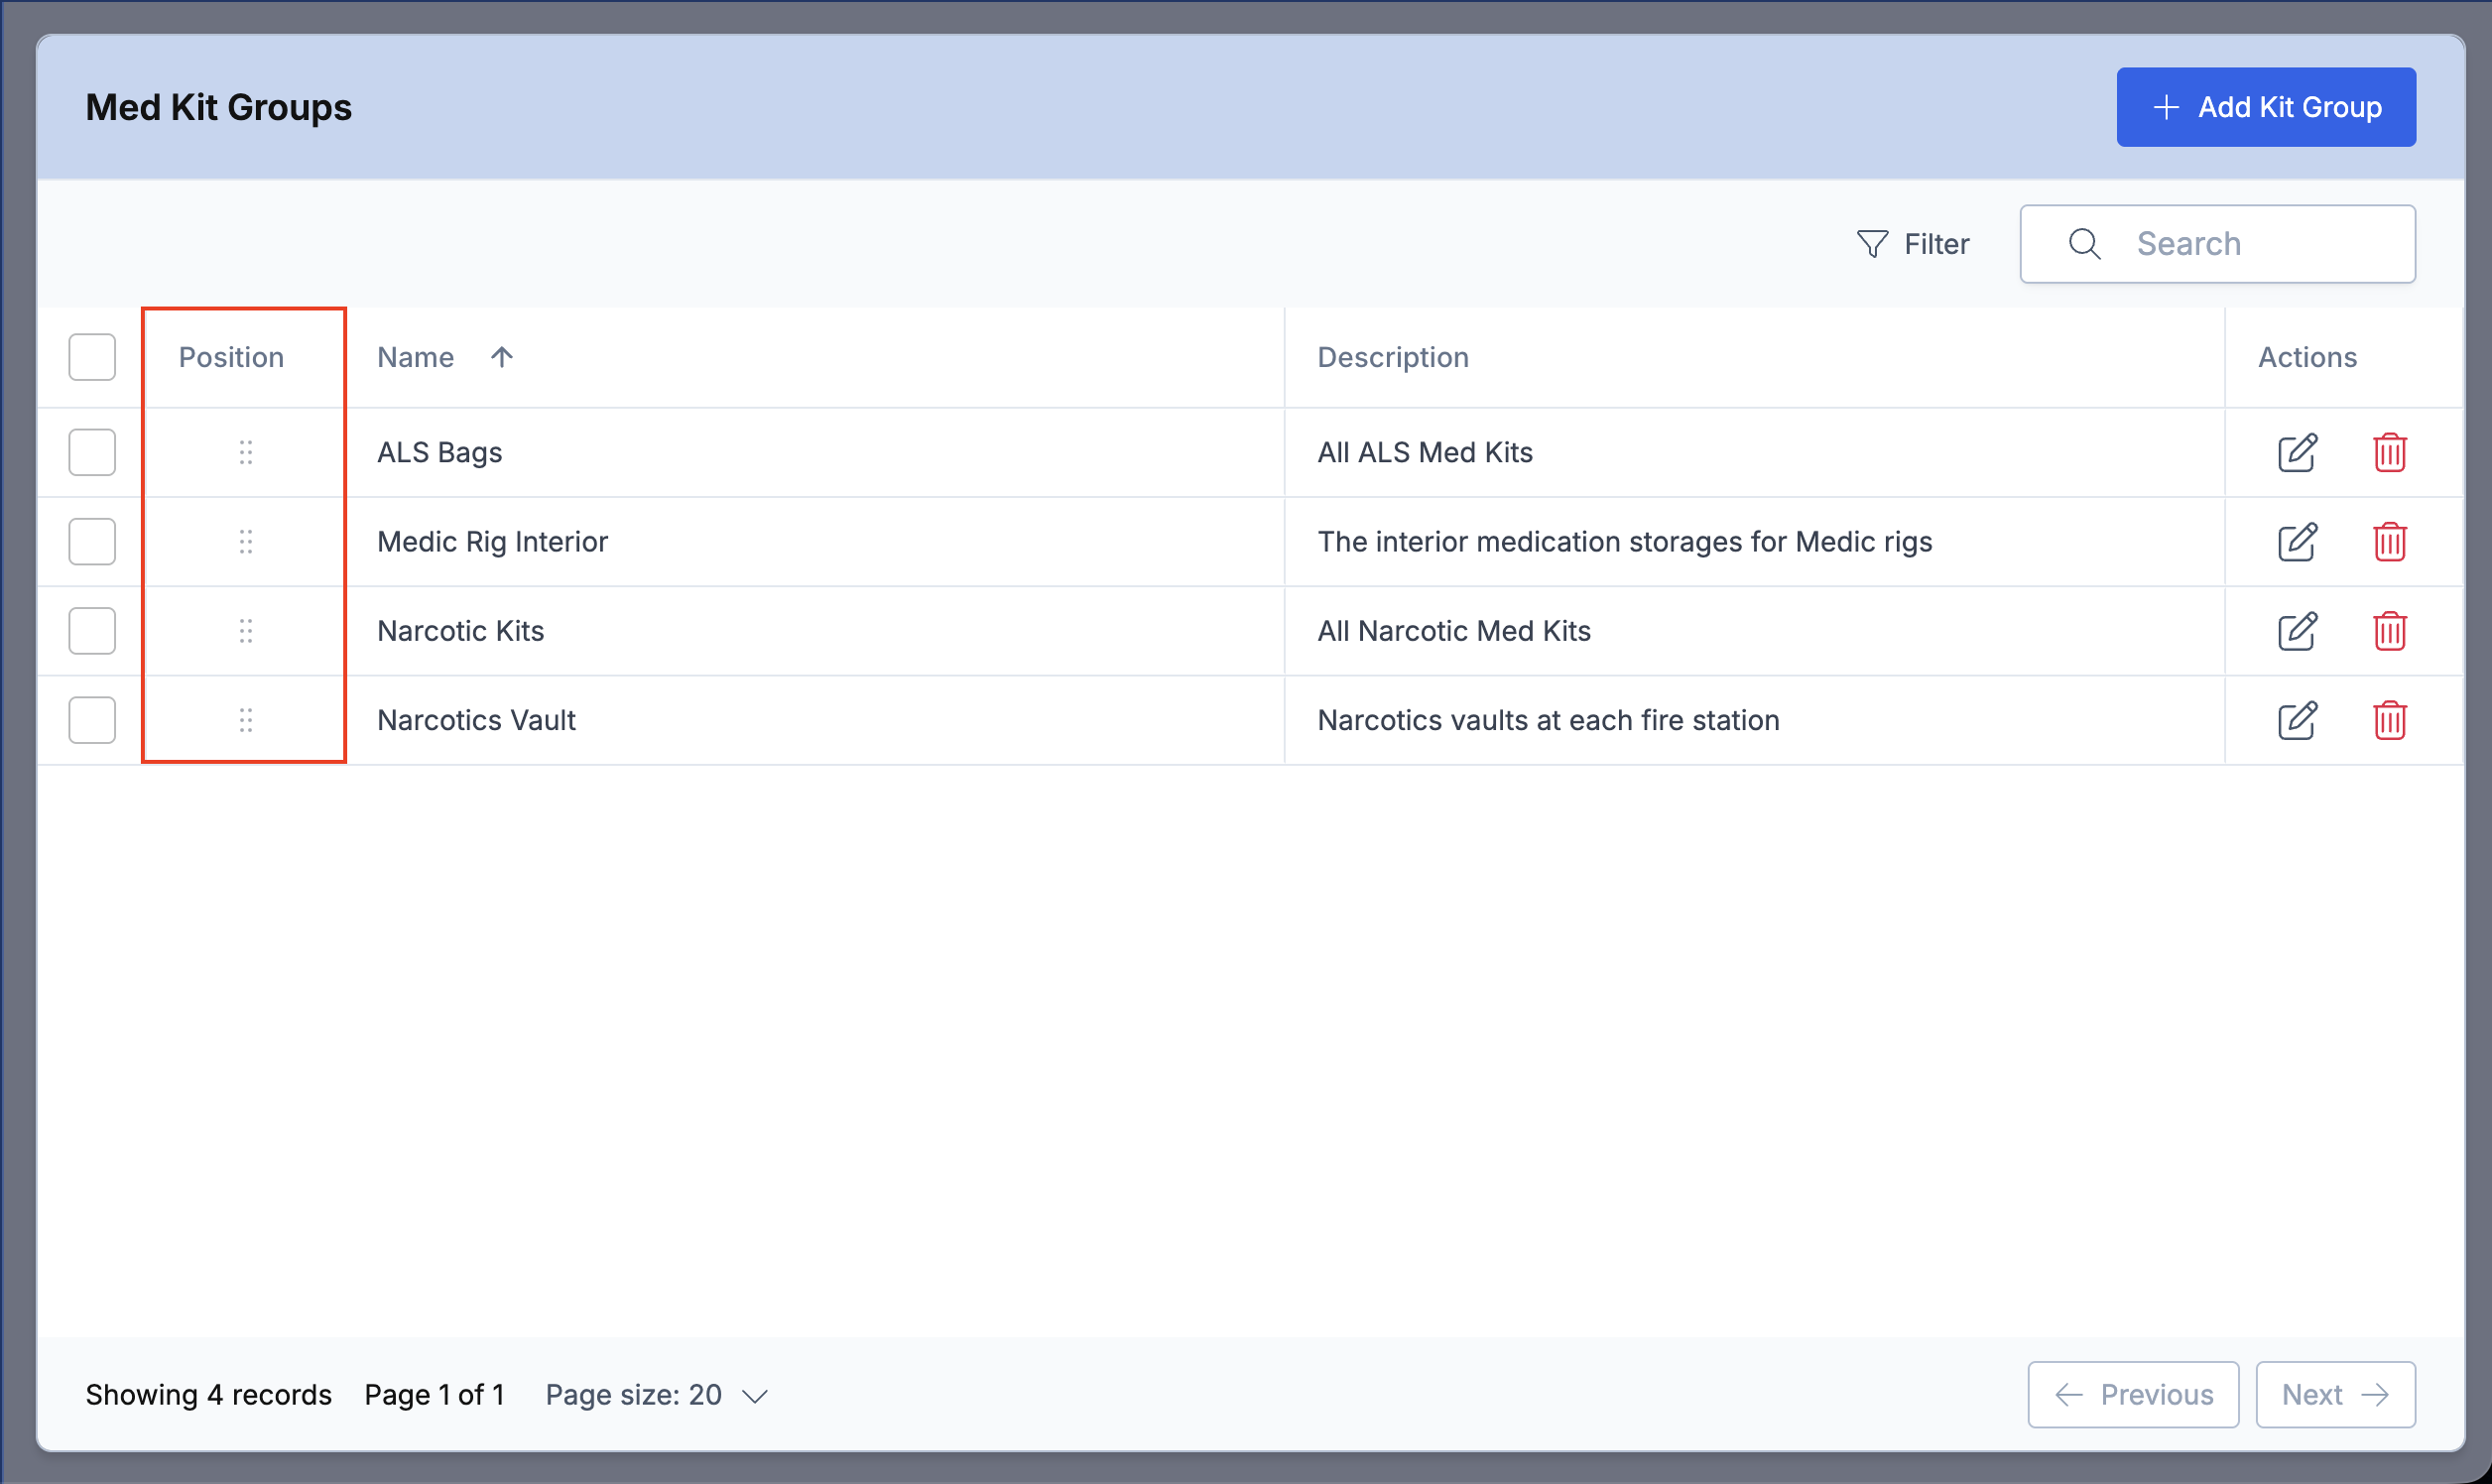The height and width of the screenshot is (1484, 2492).
Task: Open the Filter options
Action: pyautogui.click(x=1912, y=244)
